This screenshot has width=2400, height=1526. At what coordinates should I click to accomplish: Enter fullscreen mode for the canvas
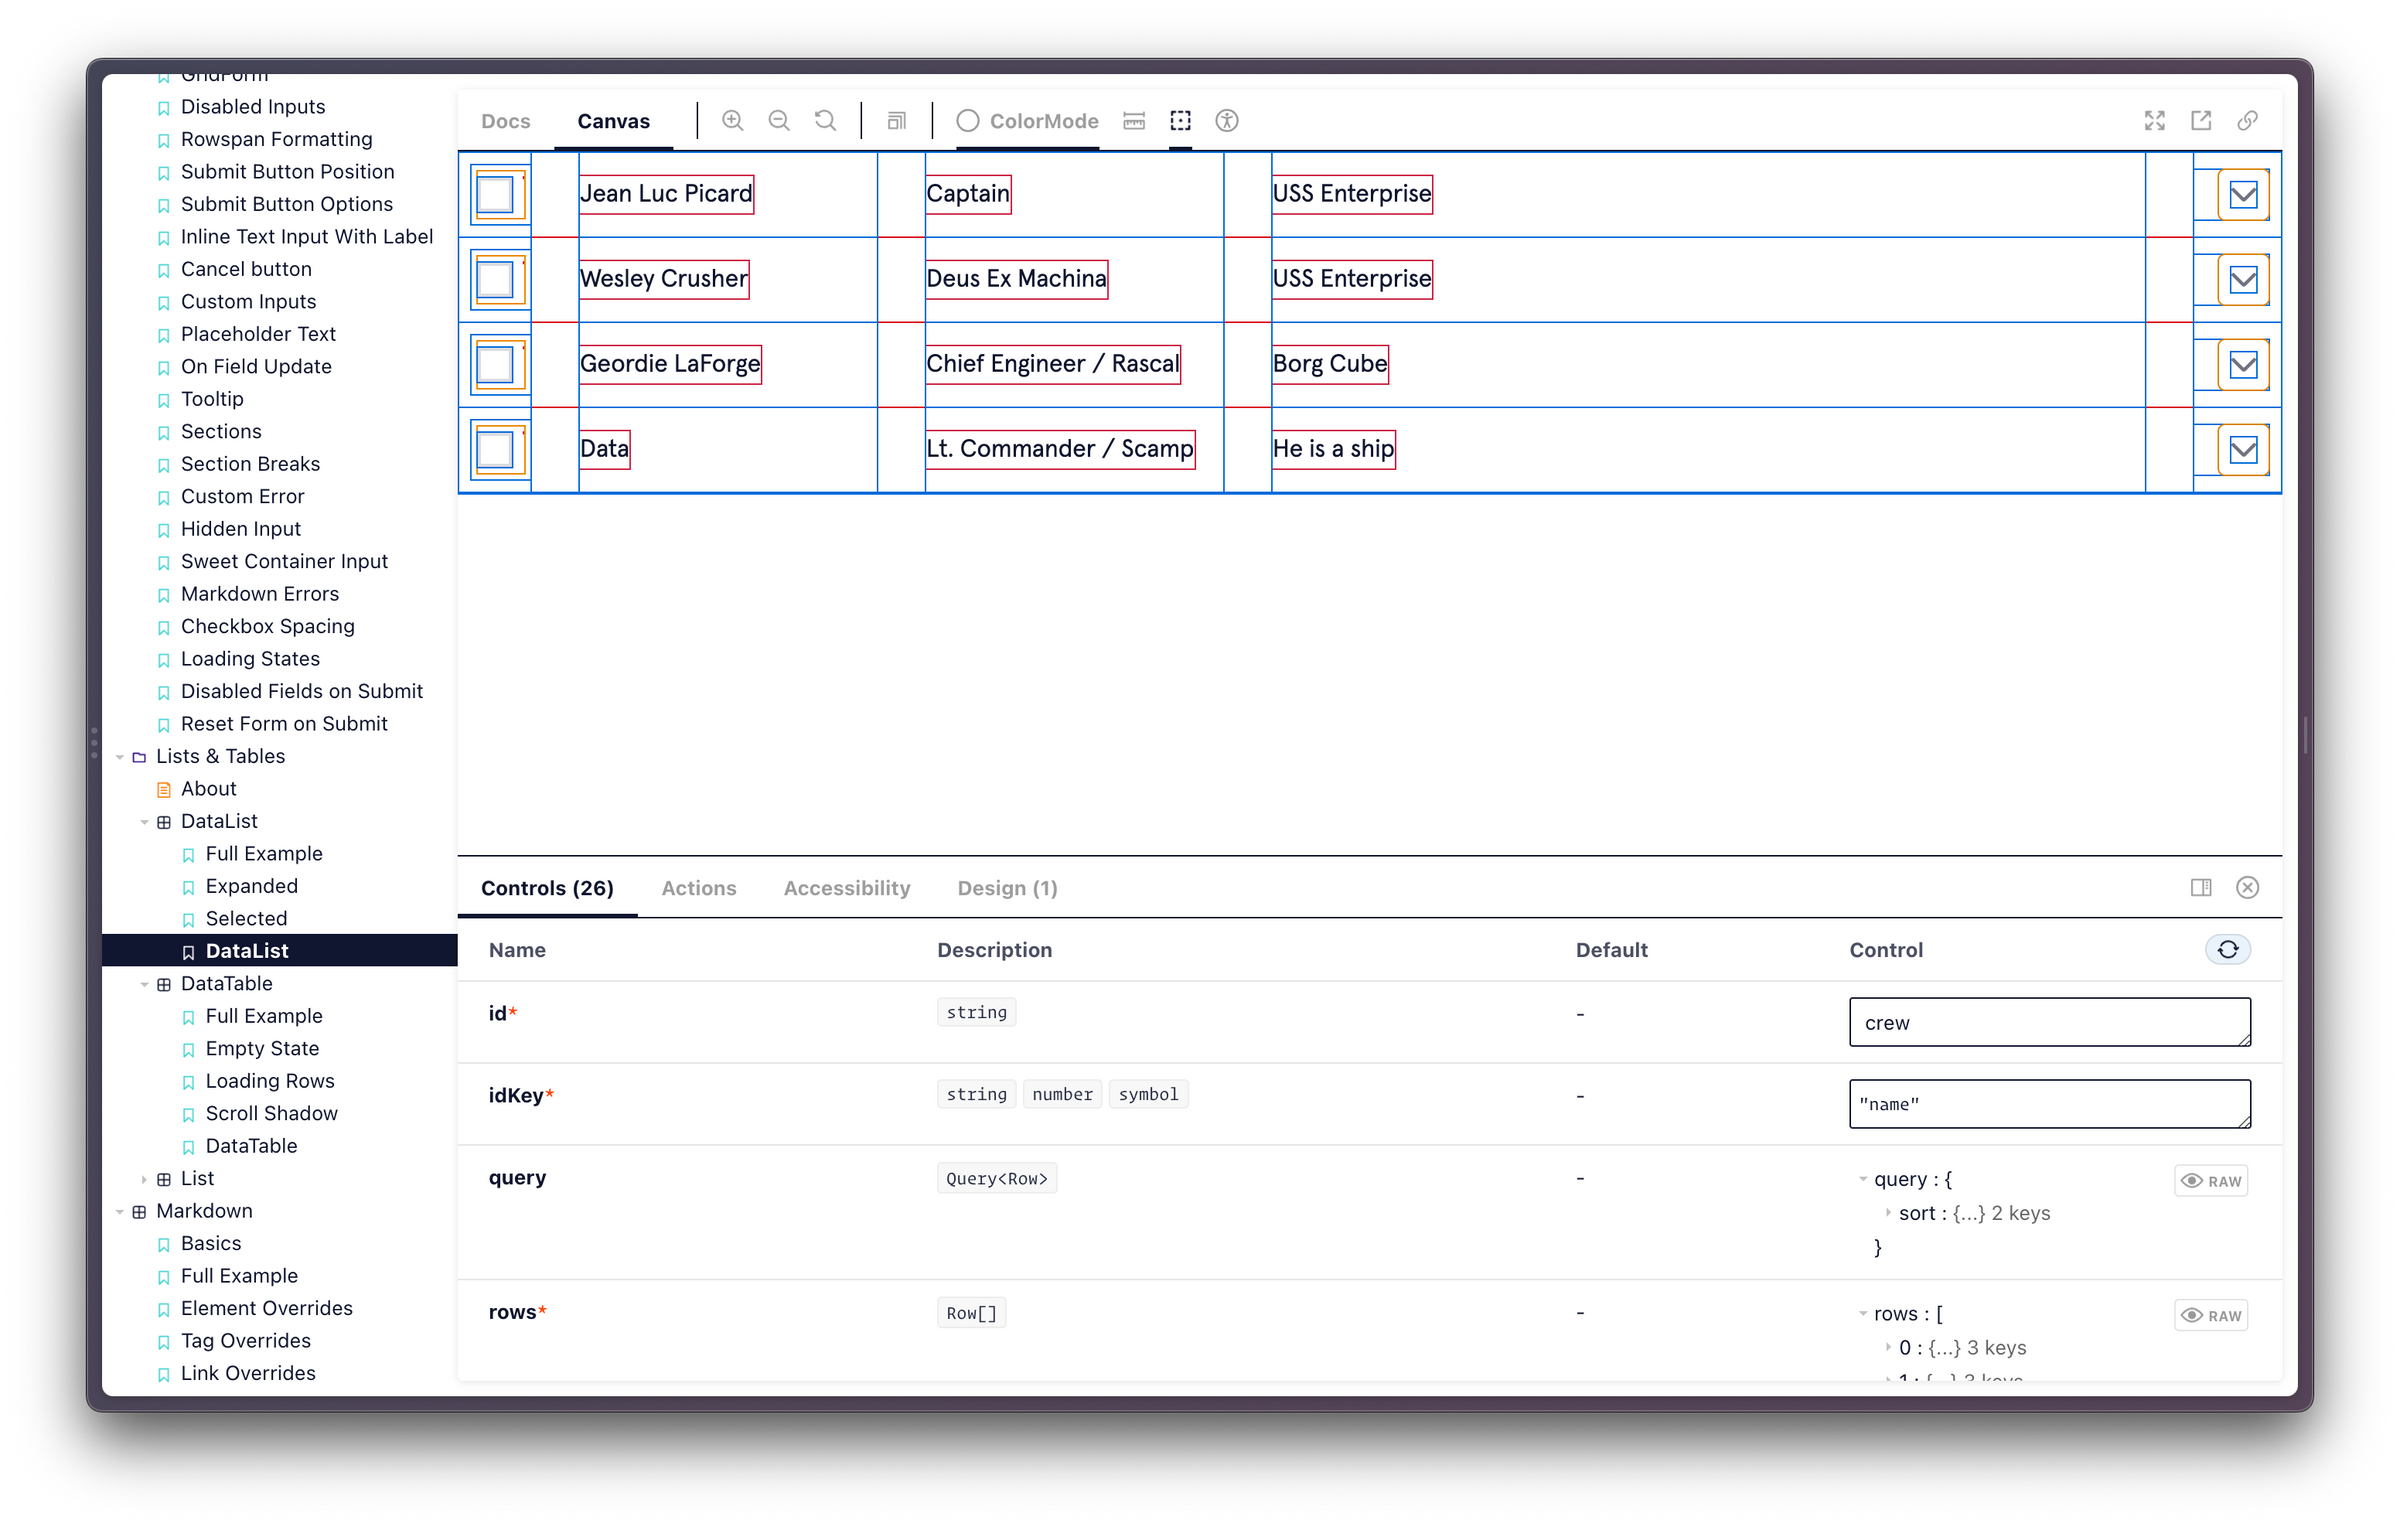(2156, 120)
